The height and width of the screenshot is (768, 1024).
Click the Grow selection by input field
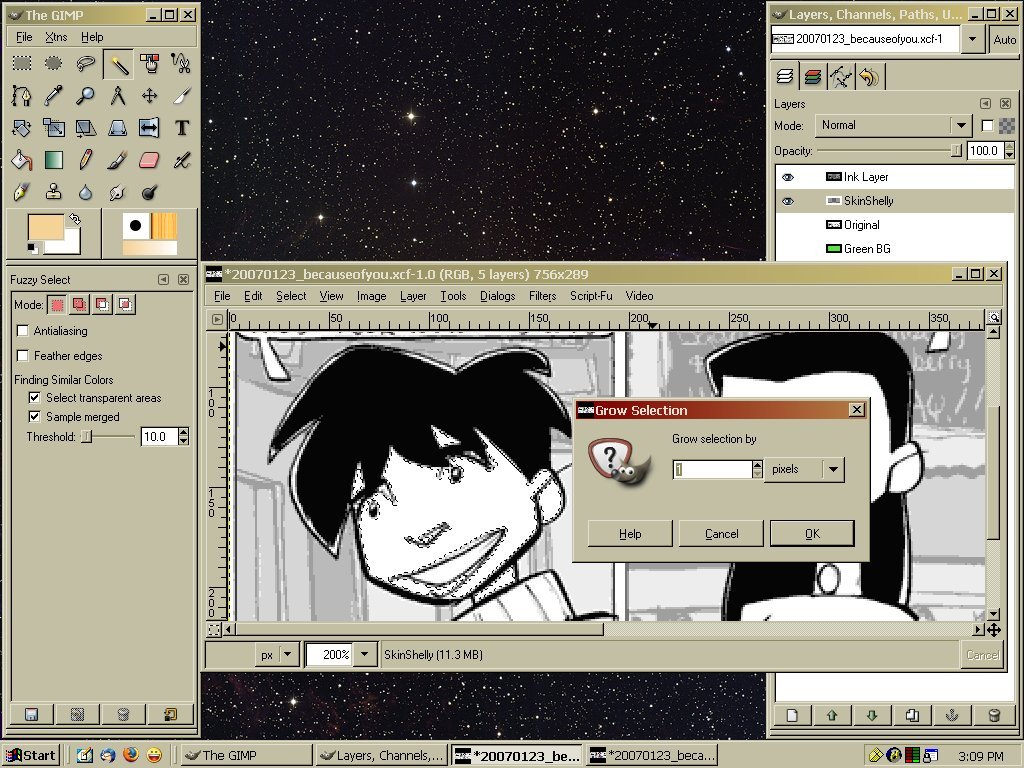[712, 469]
